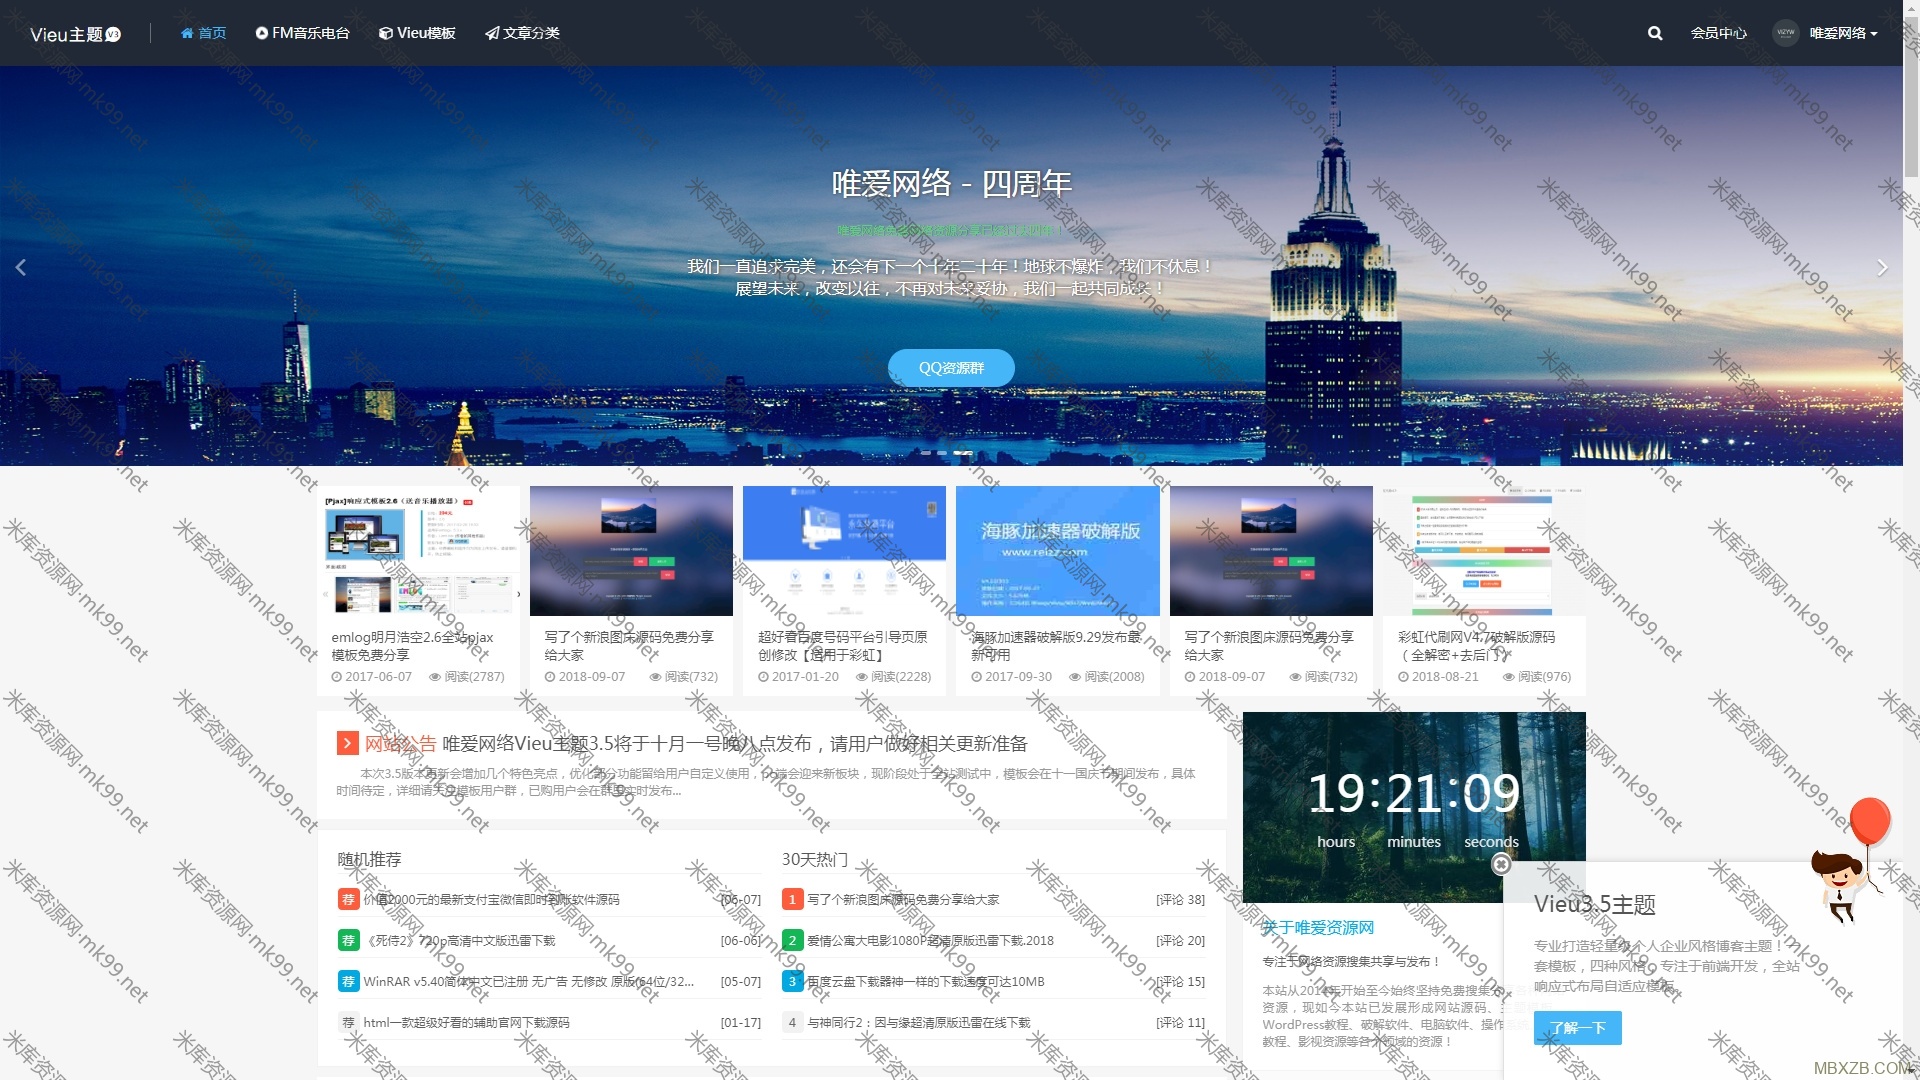Open 彩虹代刷网V4.7破解版源码 thumbnail
Viewport: 1920px width, 1080px height.
pyautogui.click(x=1484, y=551)
